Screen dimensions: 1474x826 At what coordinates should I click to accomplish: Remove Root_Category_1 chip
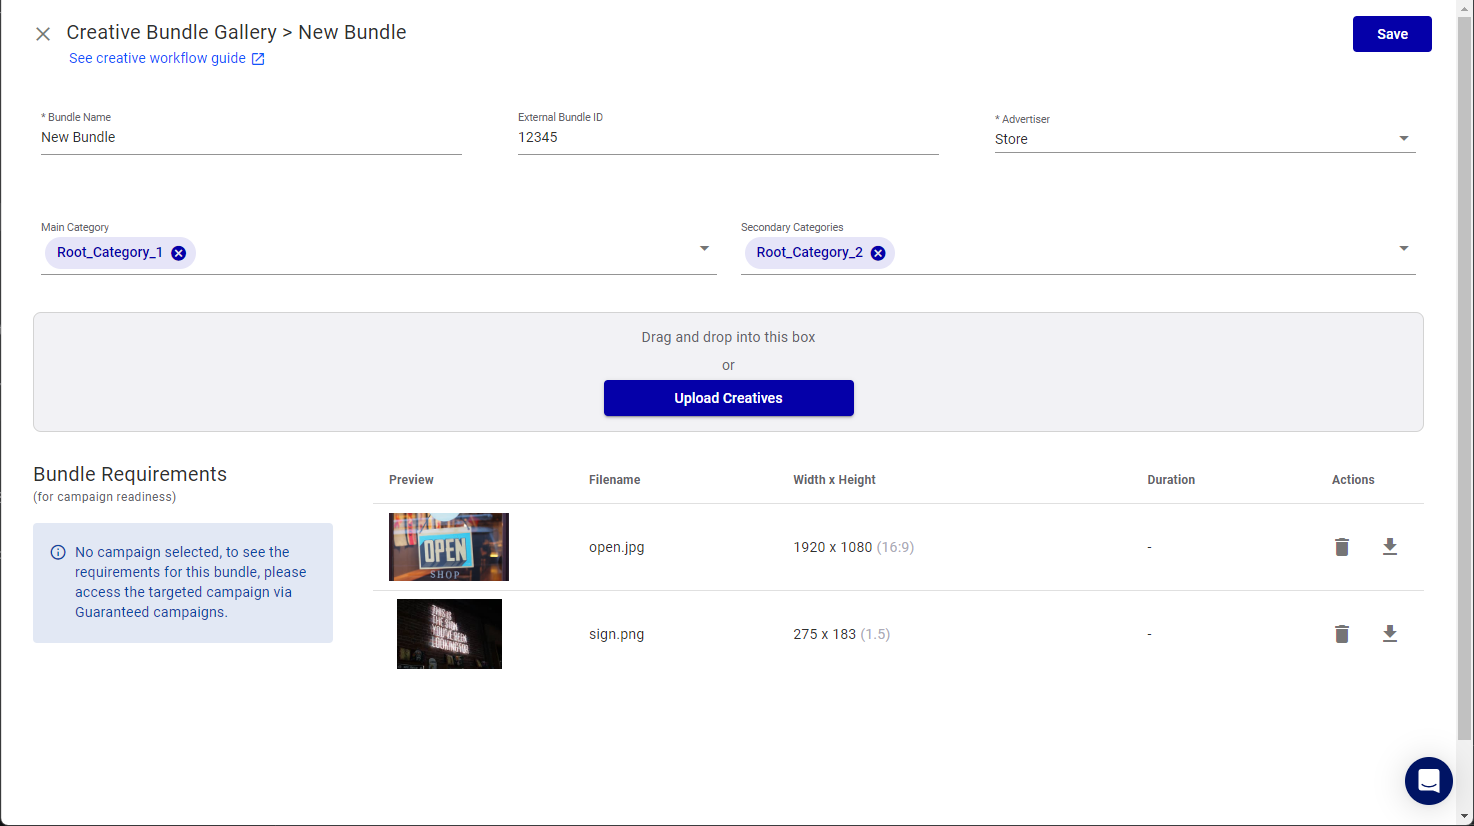coord(178,253)
